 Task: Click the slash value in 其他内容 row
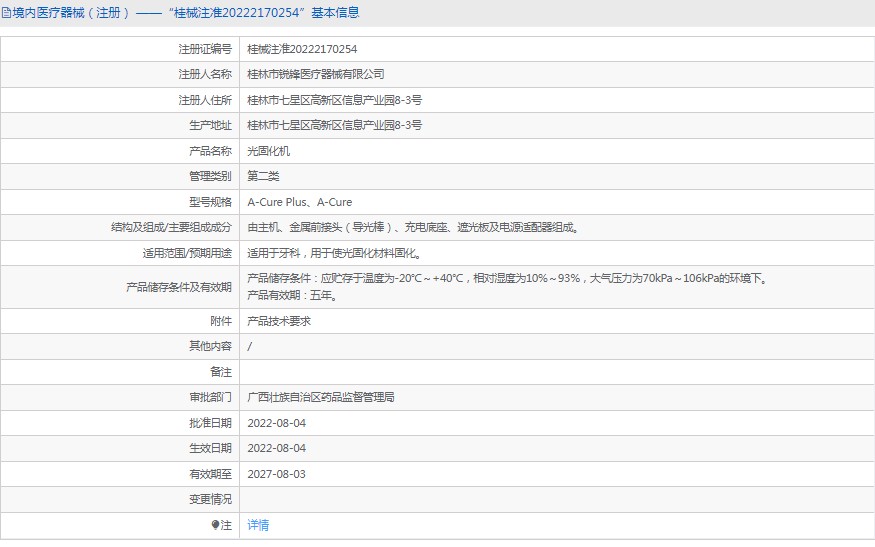tap(249, 347)
